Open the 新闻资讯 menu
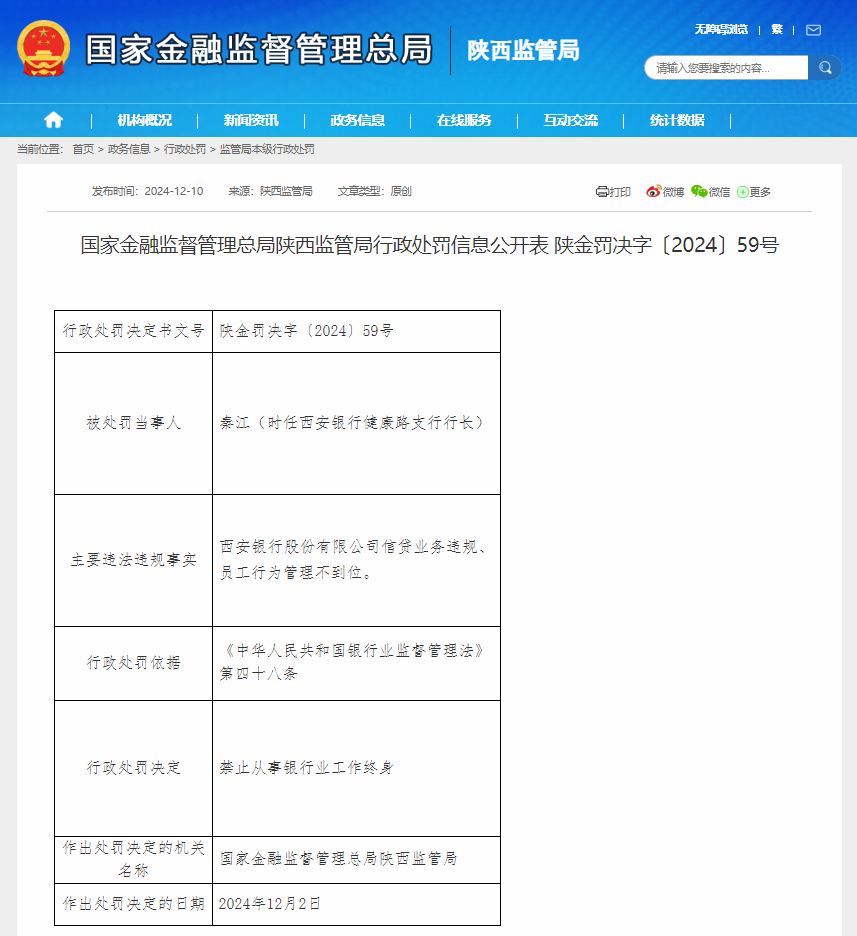Screen dimensions: 857x936 point(251,121)
